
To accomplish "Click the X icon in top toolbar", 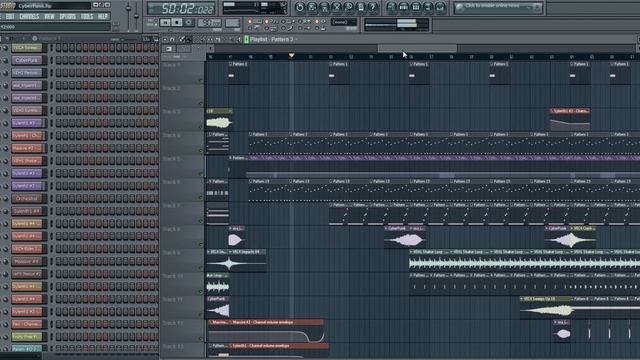I will tap(336, 7).
